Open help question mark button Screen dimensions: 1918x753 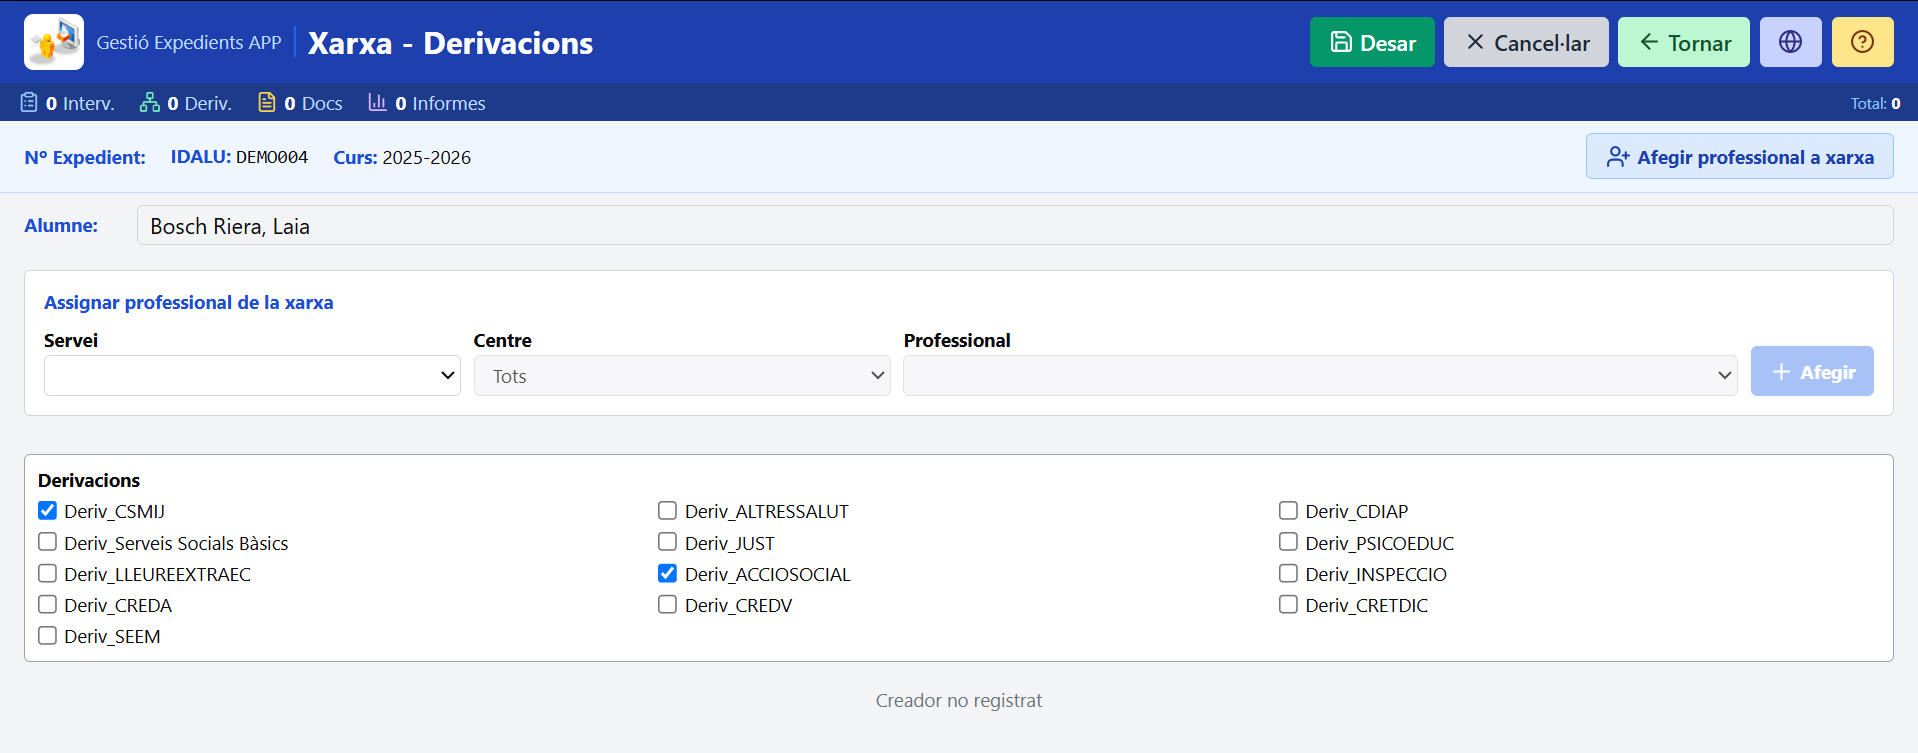pos(1862,42)
